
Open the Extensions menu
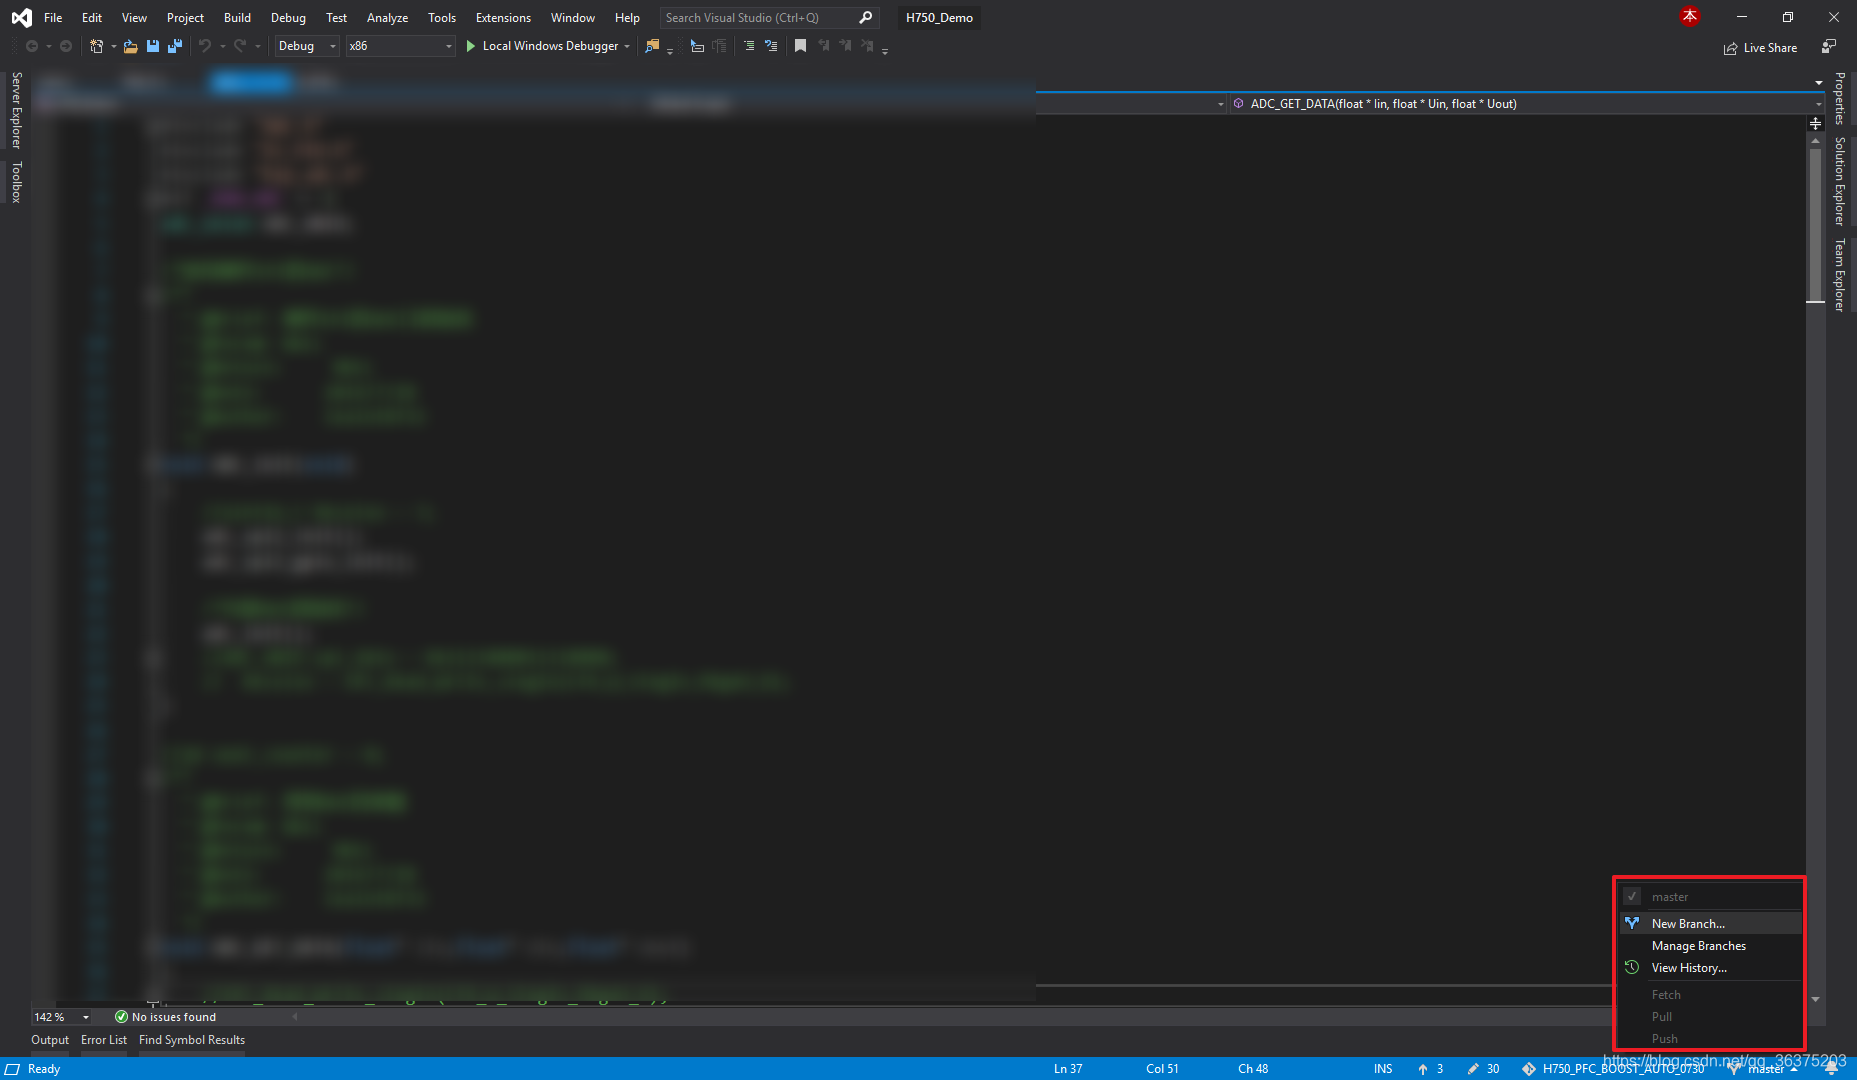coord(503,18)
